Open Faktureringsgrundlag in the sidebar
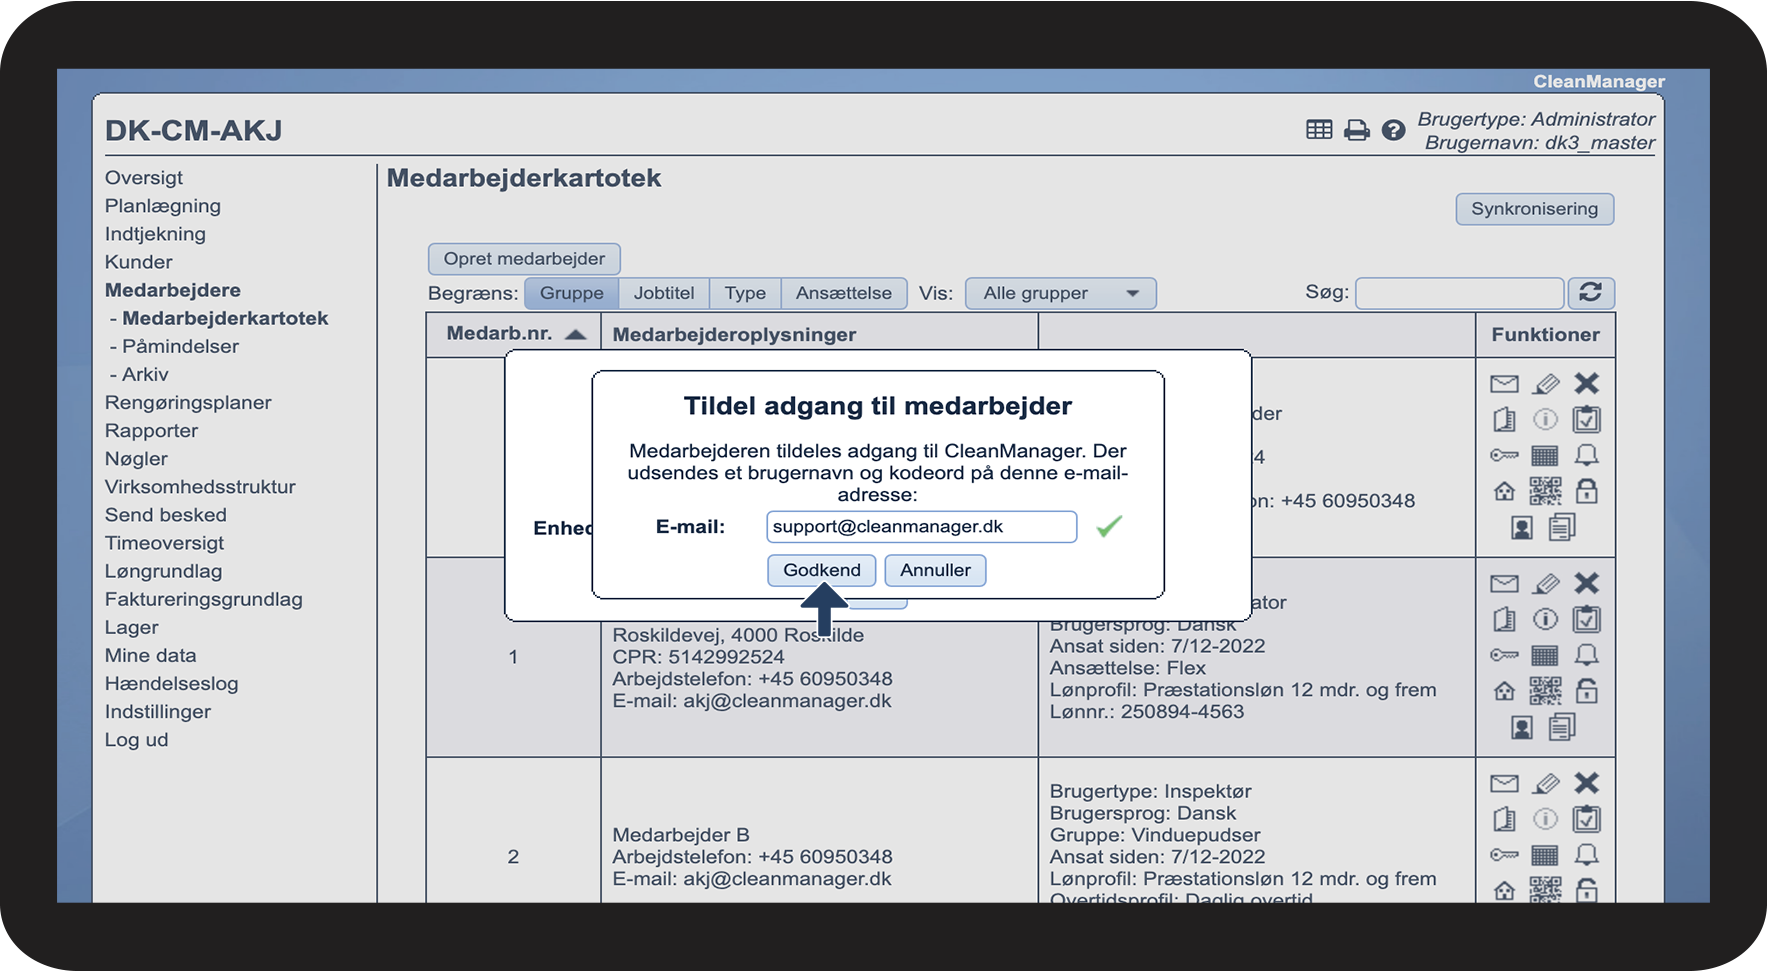1767x971 pixels. click(204, 599)
